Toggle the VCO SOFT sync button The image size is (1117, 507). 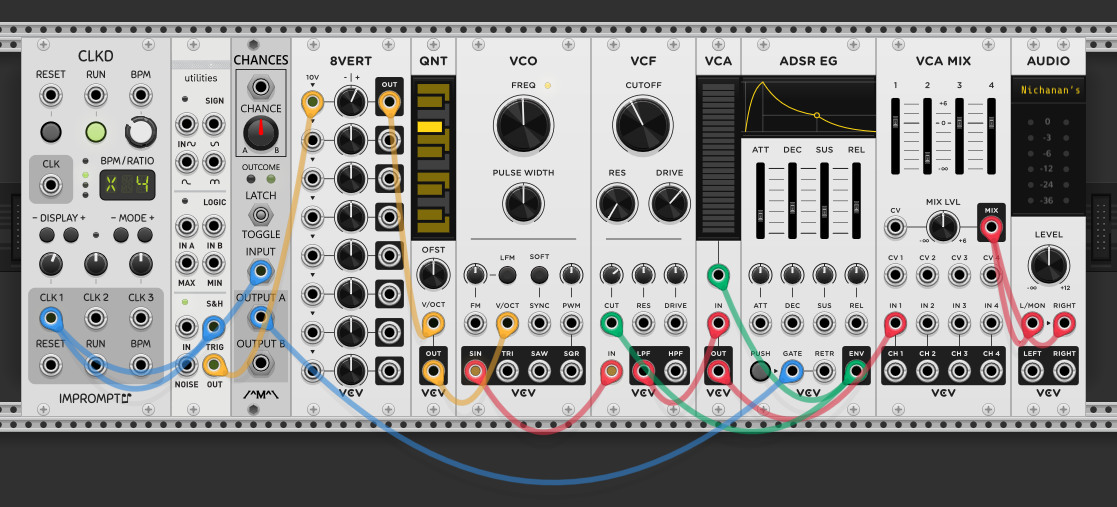click(x=539, y=275)
